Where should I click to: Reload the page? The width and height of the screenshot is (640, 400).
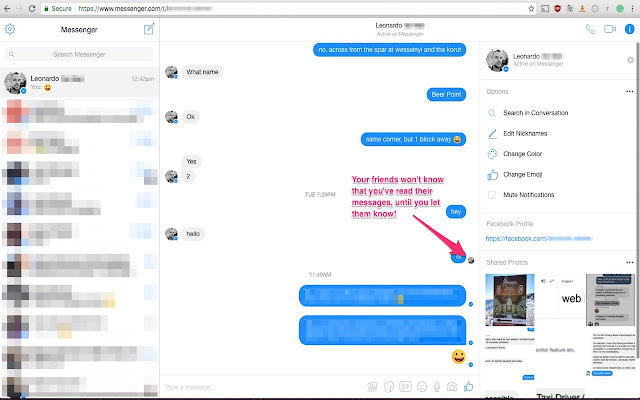[x=31, y=9]
